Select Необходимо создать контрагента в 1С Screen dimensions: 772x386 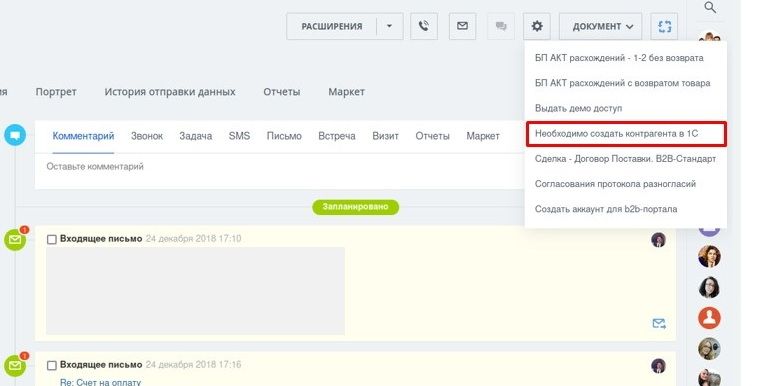[x=626, y=134]
